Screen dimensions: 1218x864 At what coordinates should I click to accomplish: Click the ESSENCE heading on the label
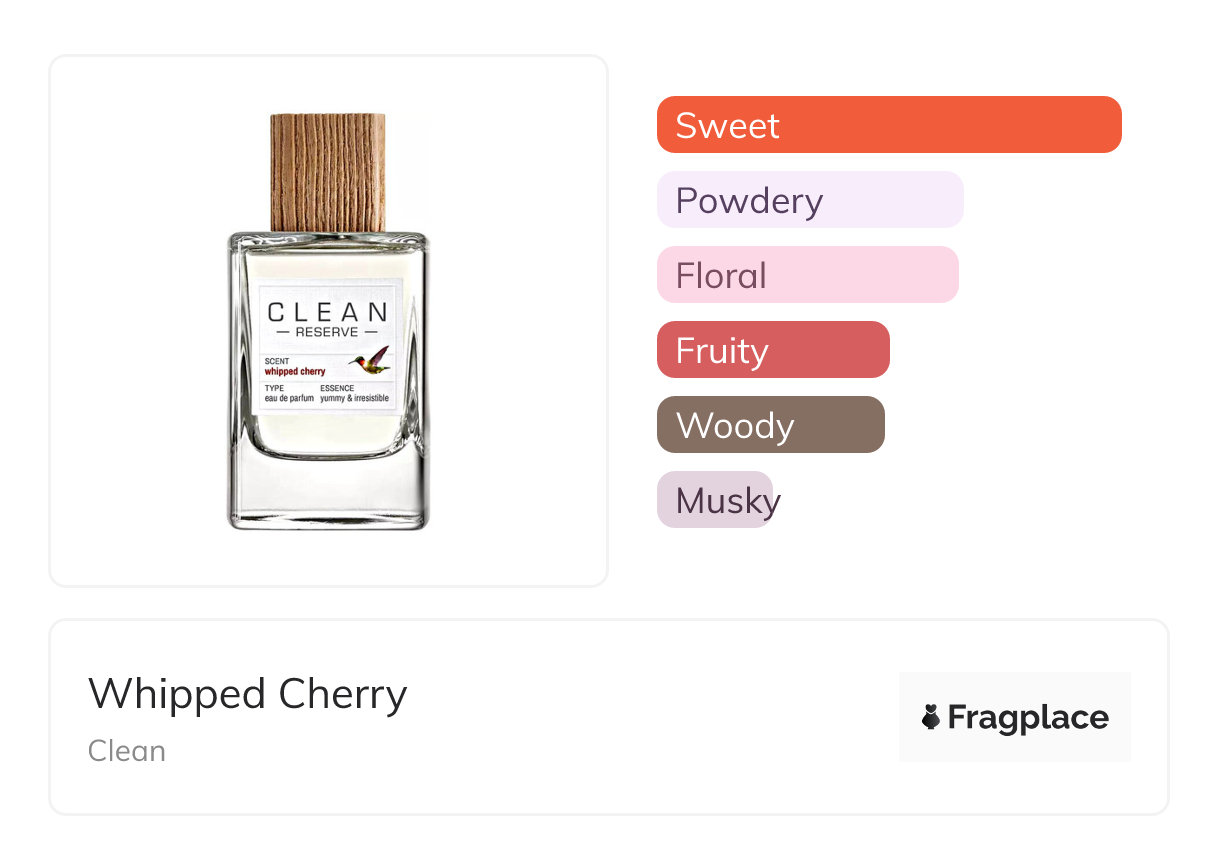337,388
